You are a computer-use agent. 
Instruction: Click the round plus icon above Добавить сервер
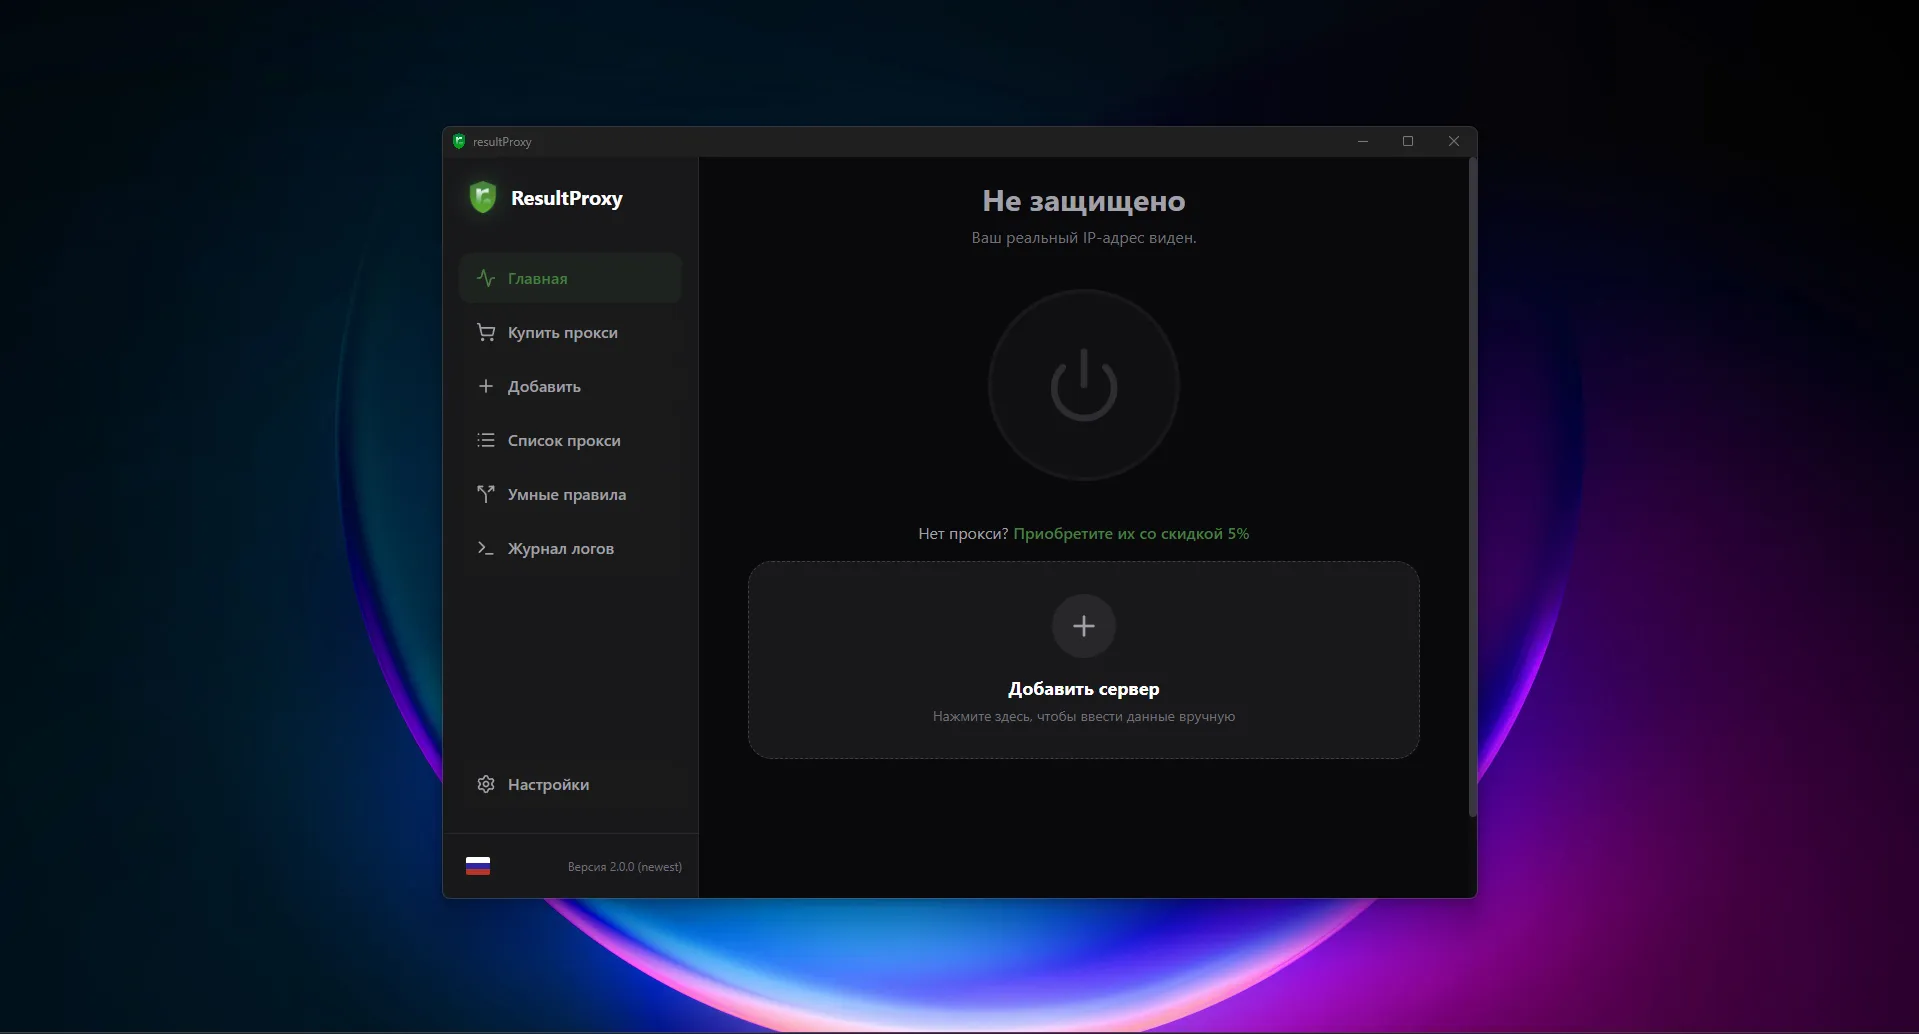pos(1084,626)
